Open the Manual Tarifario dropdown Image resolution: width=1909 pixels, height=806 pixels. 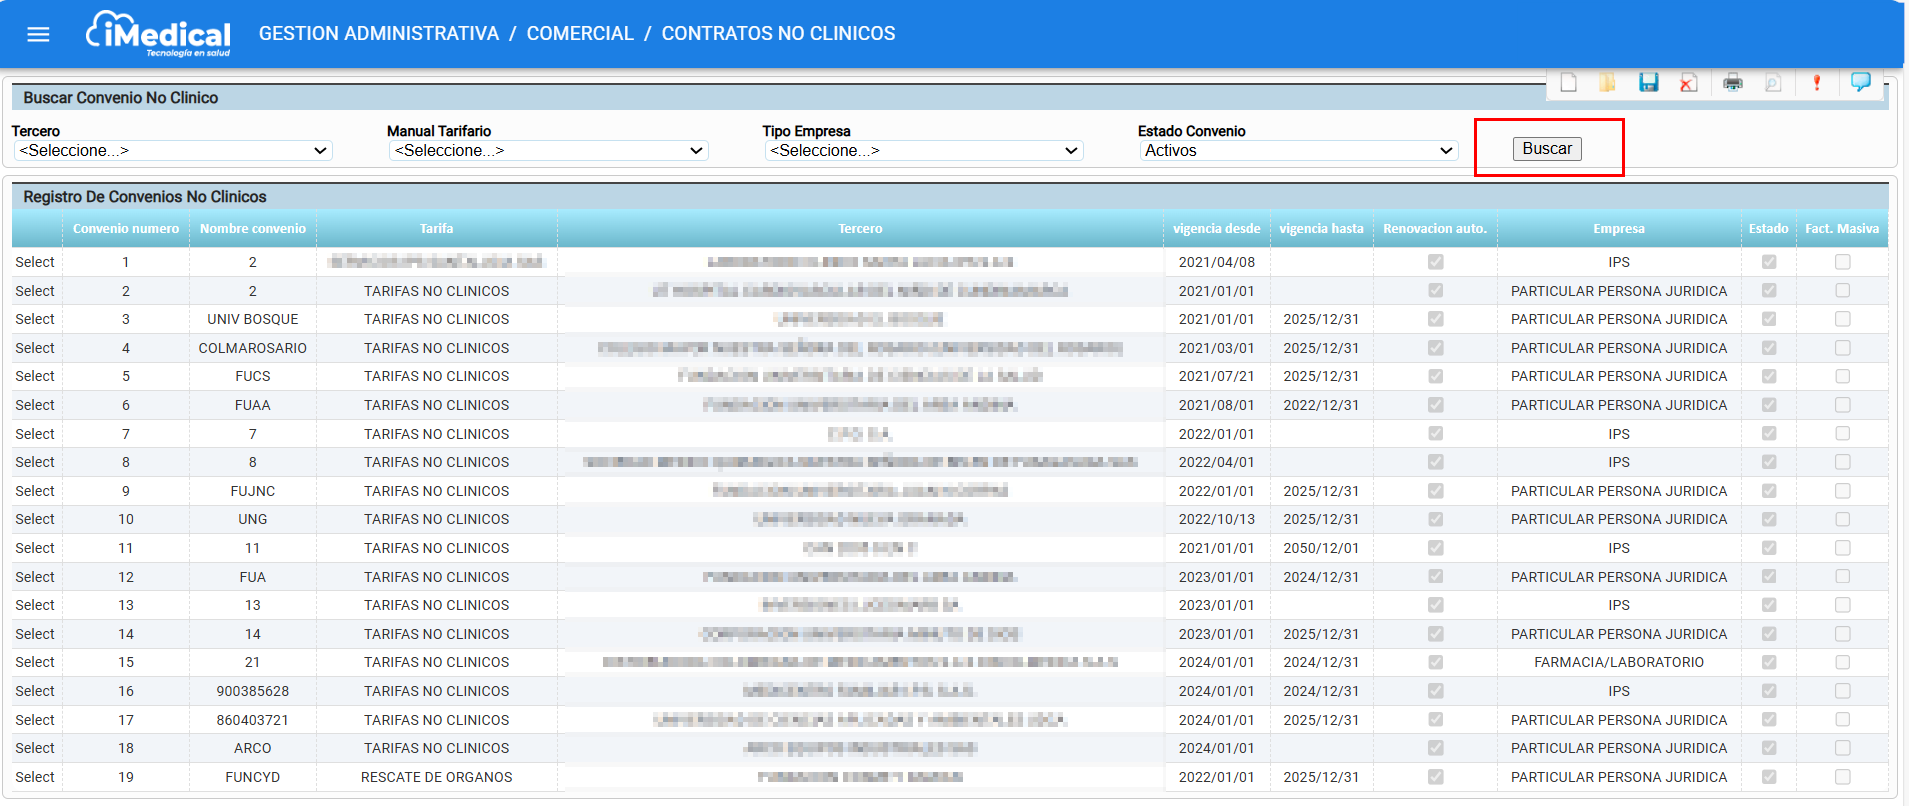point(548,150)
